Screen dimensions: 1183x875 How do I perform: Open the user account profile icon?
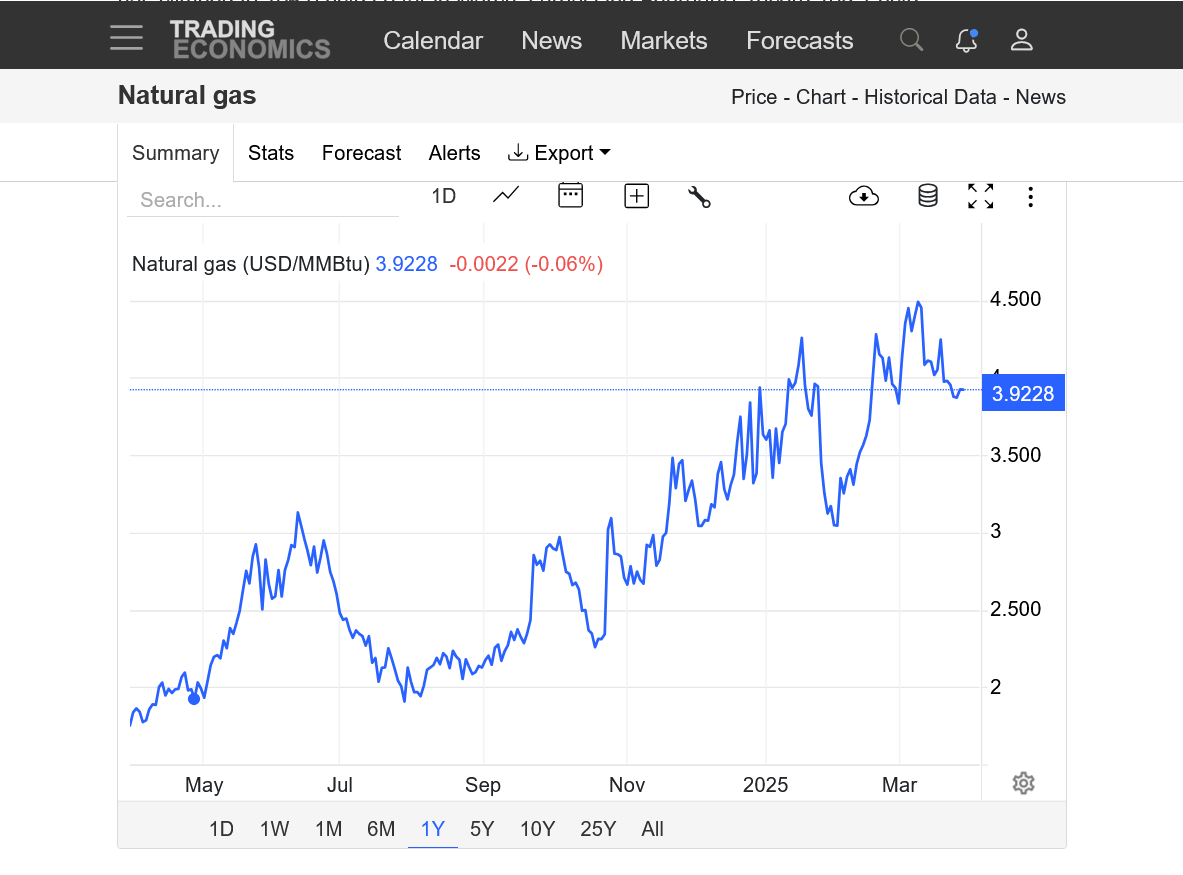click(x=1021, y=40)
